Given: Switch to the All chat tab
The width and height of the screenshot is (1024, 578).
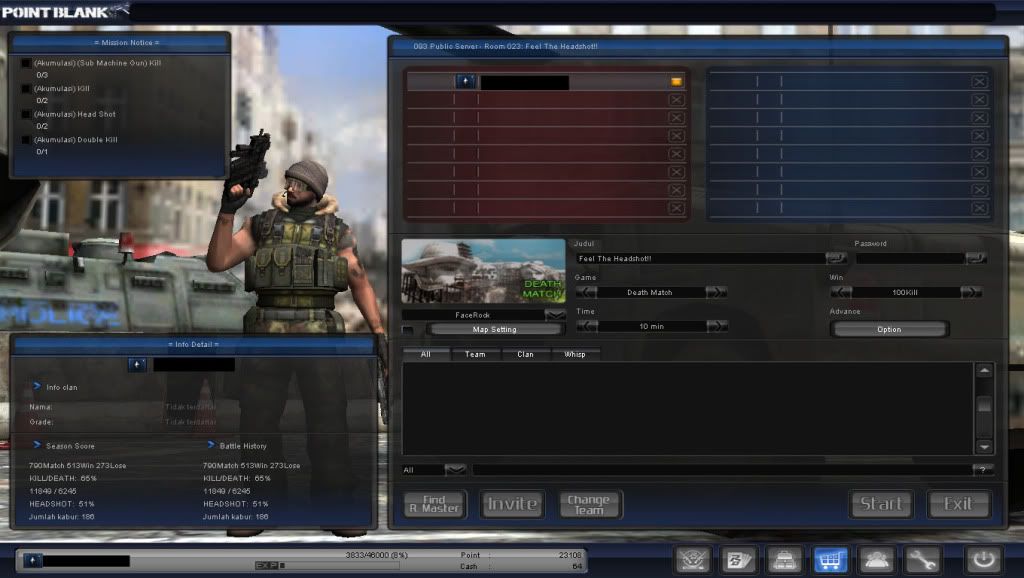Looking at the screenshot, I should 426,354.
